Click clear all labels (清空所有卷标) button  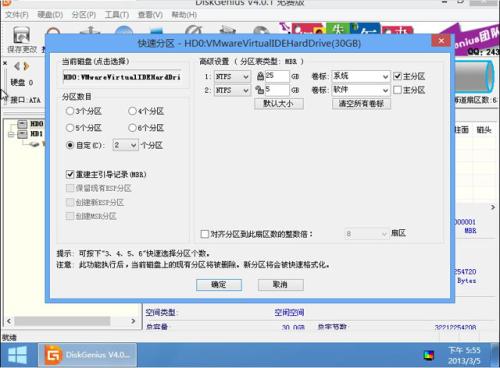click(x=361, y=104)
